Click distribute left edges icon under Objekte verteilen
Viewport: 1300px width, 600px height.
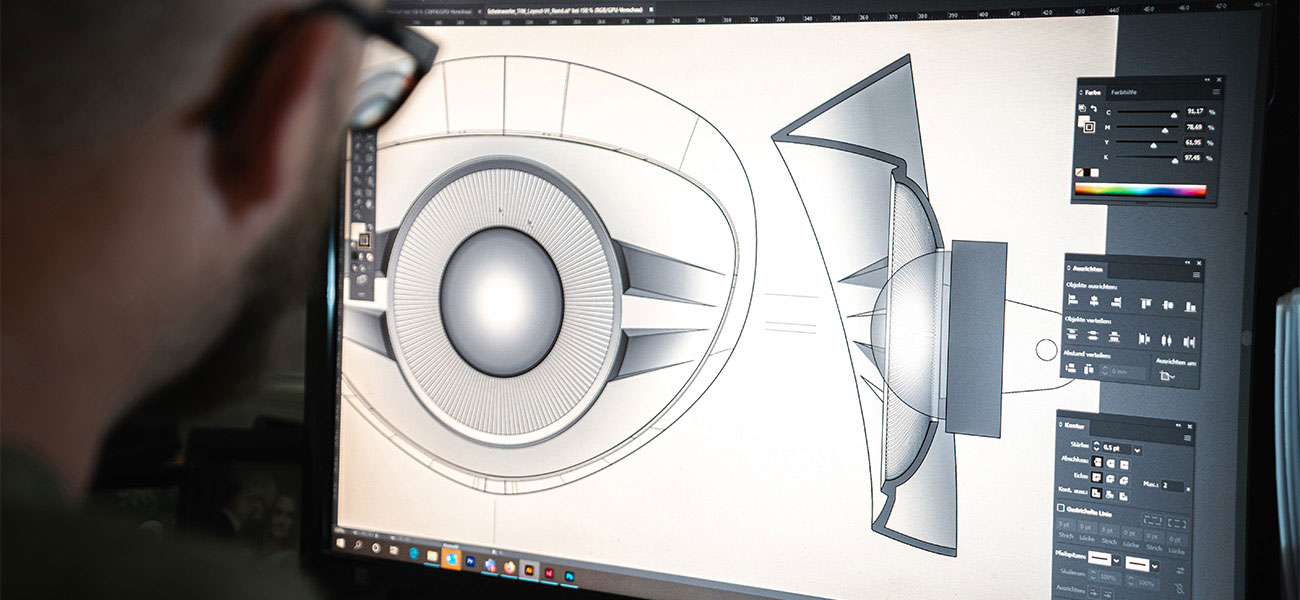1144,339
